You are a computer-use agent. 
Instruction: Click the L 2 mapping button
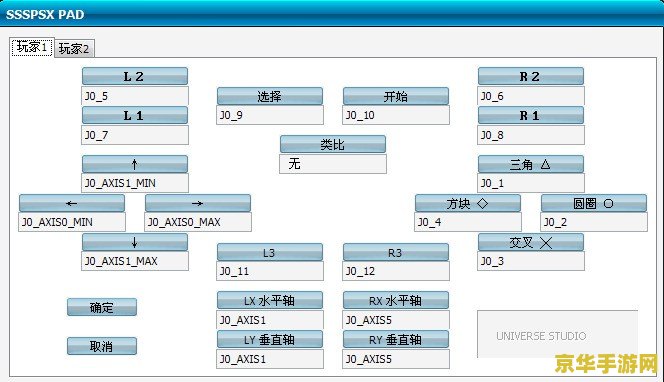point(135,76)
